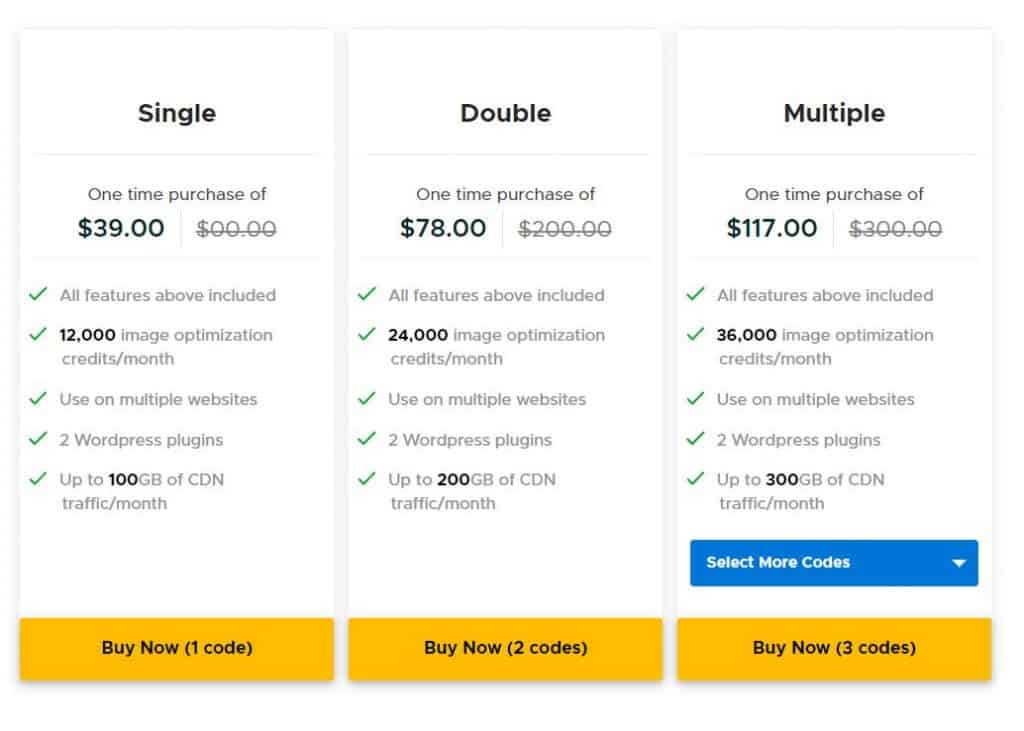The height and width of the screenshot is (731, 1024).
Task: Buy Now with 3 codes
Action: 834,649
